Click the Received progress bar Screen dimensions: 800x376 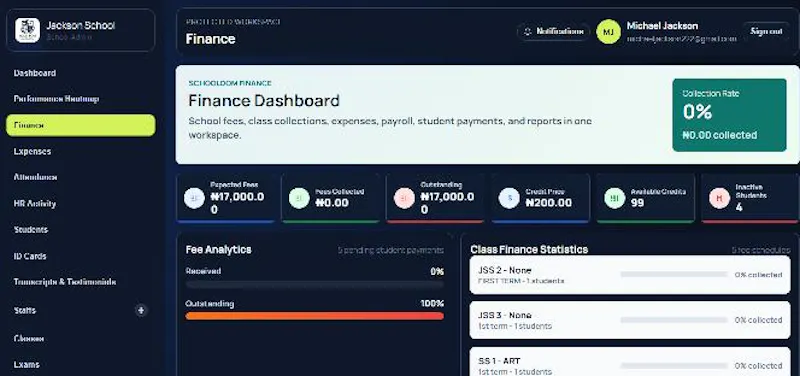pos(315,285)
